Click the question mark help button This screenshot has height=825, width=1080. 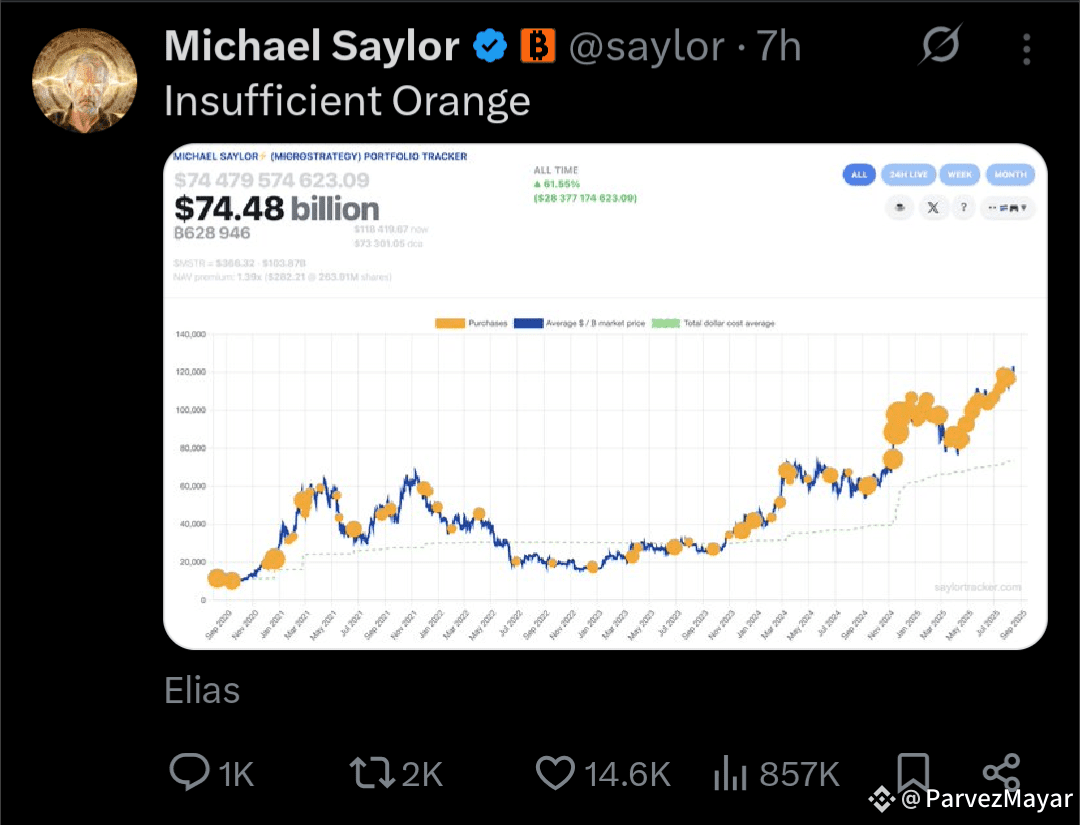(x=964, y=207)
